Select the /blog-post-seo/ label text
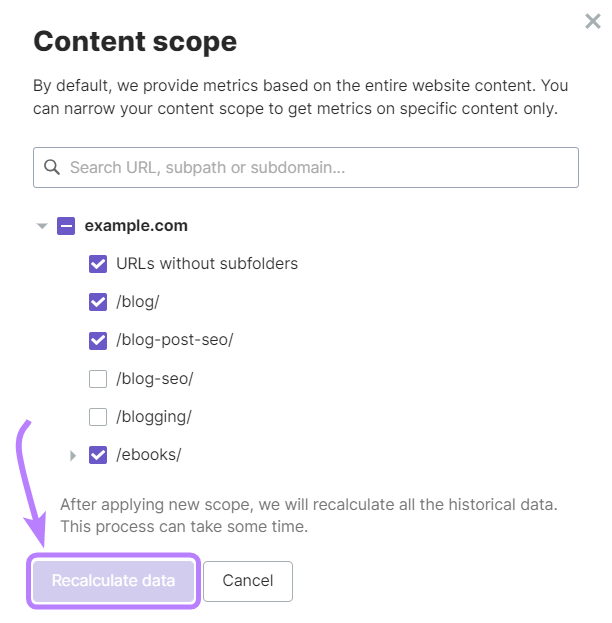This screenshot has height=623, width=612. (175, 340)
